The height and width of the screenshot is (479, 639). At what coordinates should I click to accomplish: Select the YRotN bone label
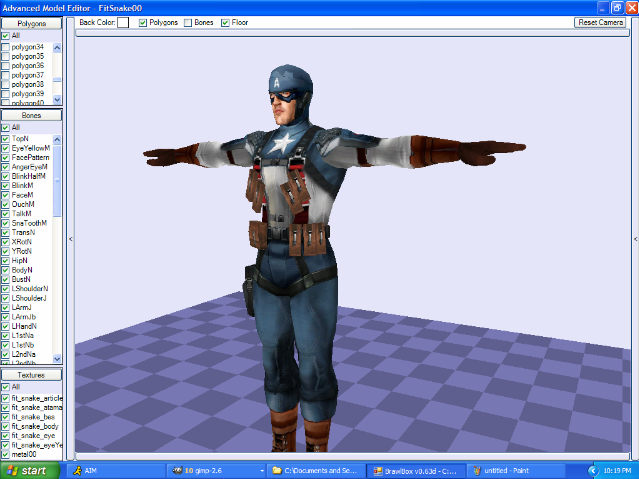coord(22,251)
